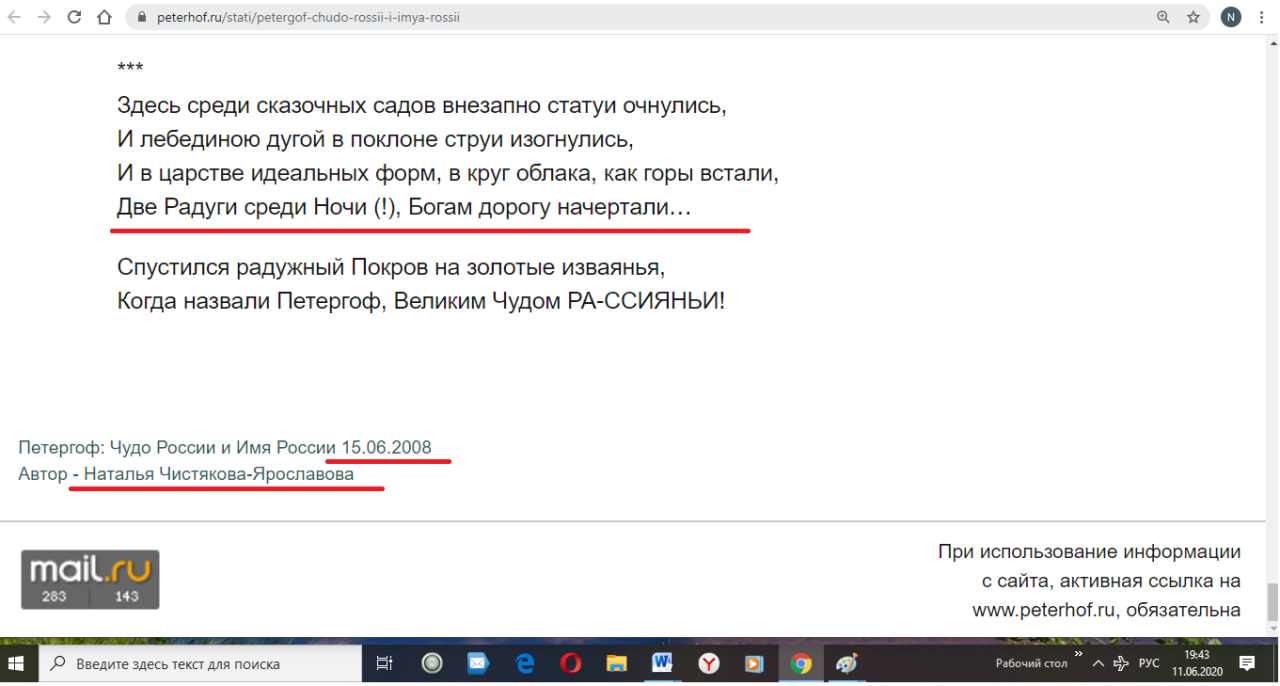Switch the РУС input language
1280x686 pixels.
1149,663
